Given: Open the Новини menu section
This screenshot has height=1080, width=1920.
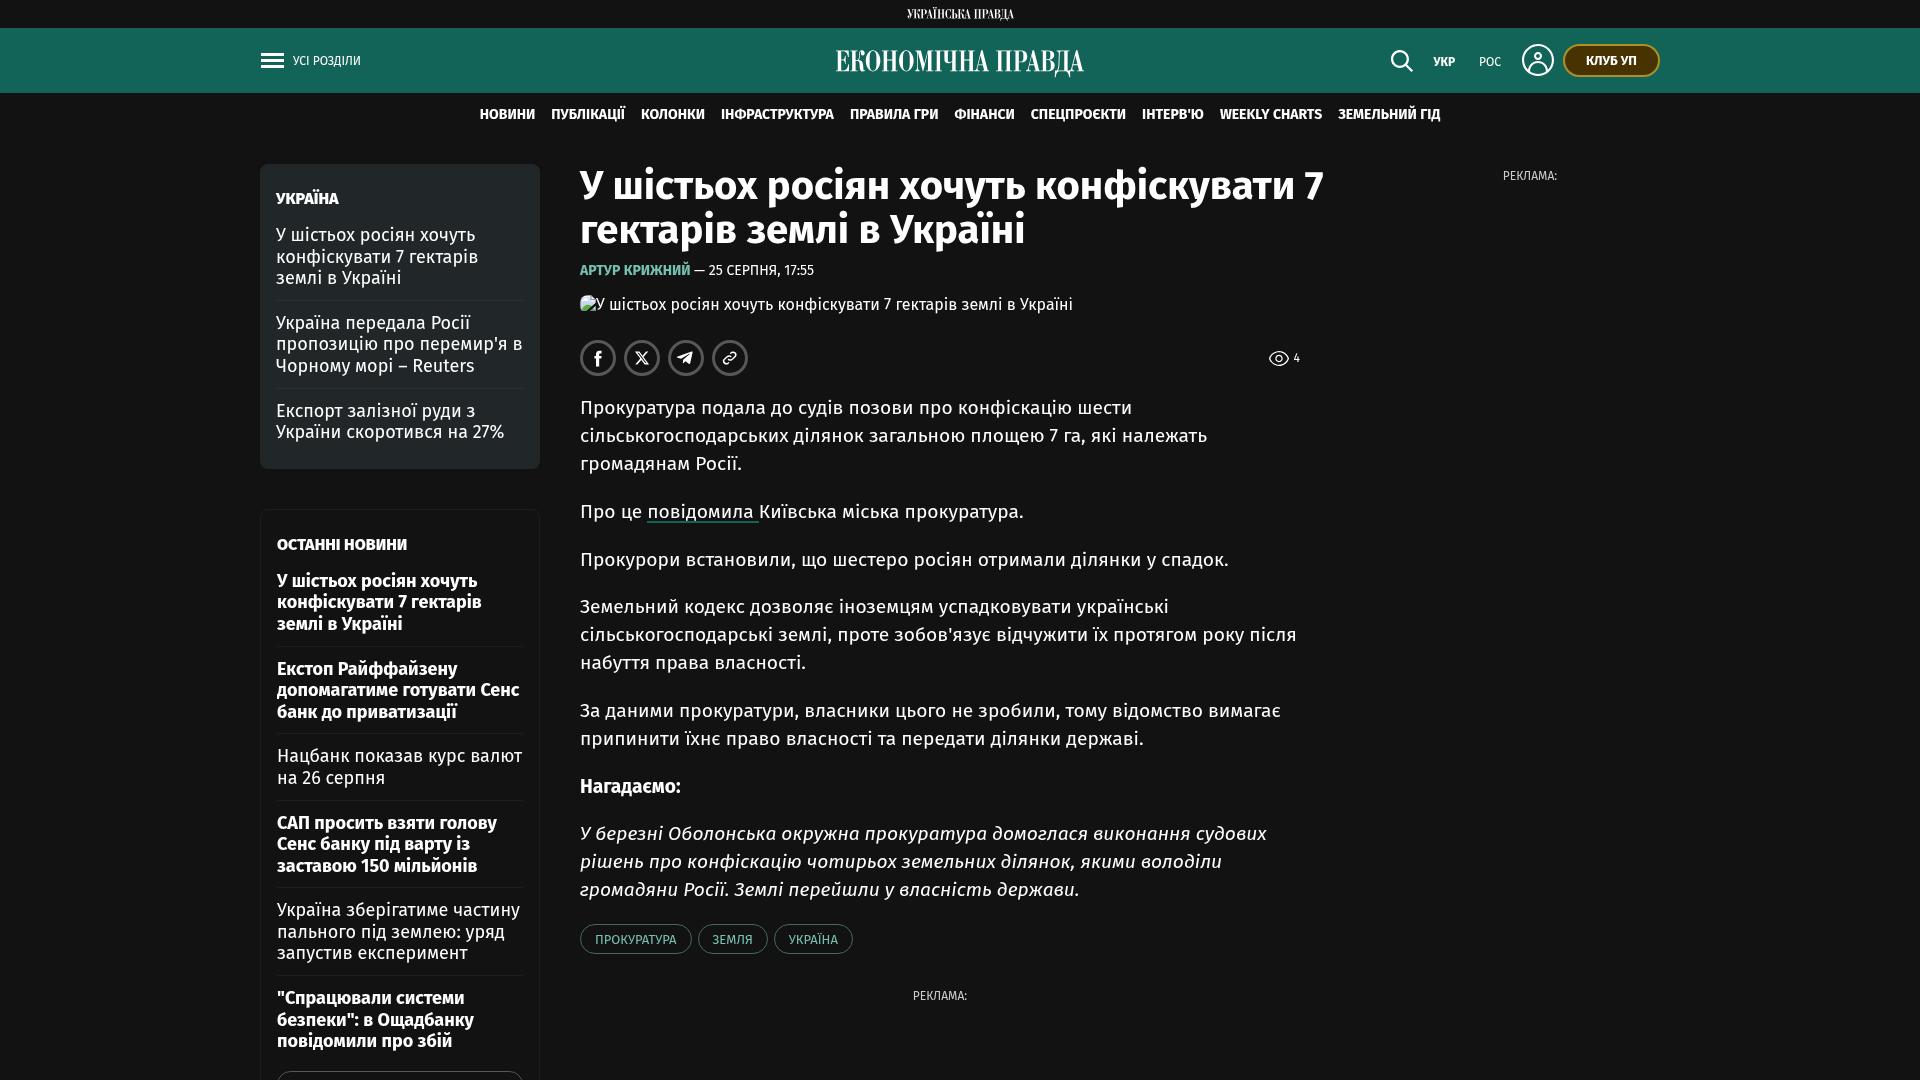Looking at the screenshot, I should [507, 115].
